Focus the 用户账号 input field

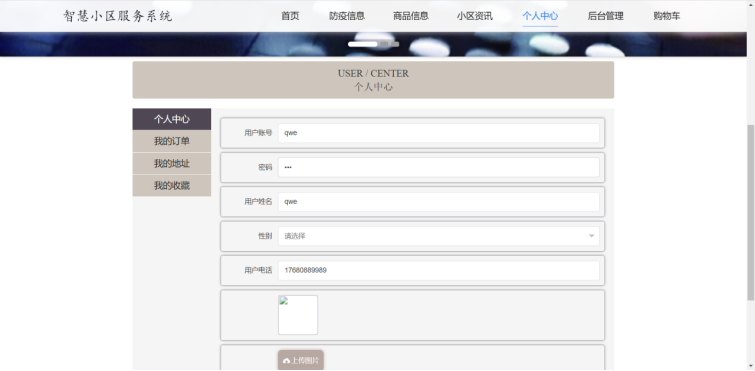tap(439, 133)
